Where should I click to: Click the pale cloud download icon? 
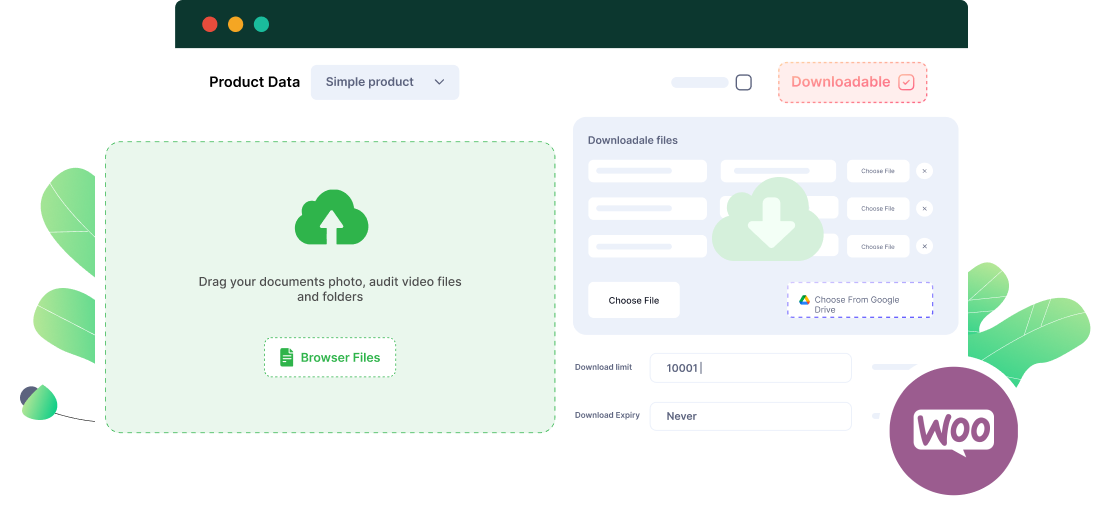tap(767, 219)
